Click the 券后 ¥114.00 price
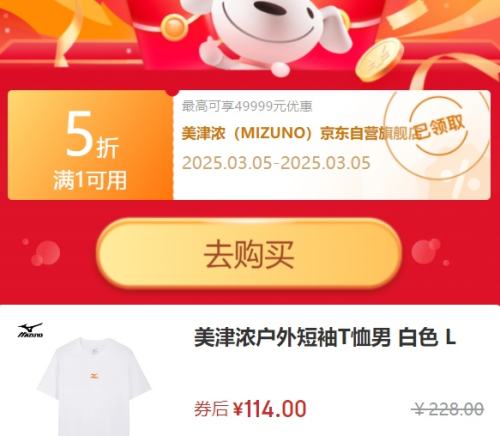The height and width of the screenshot is (436, 500). click(x=250, y=409)
